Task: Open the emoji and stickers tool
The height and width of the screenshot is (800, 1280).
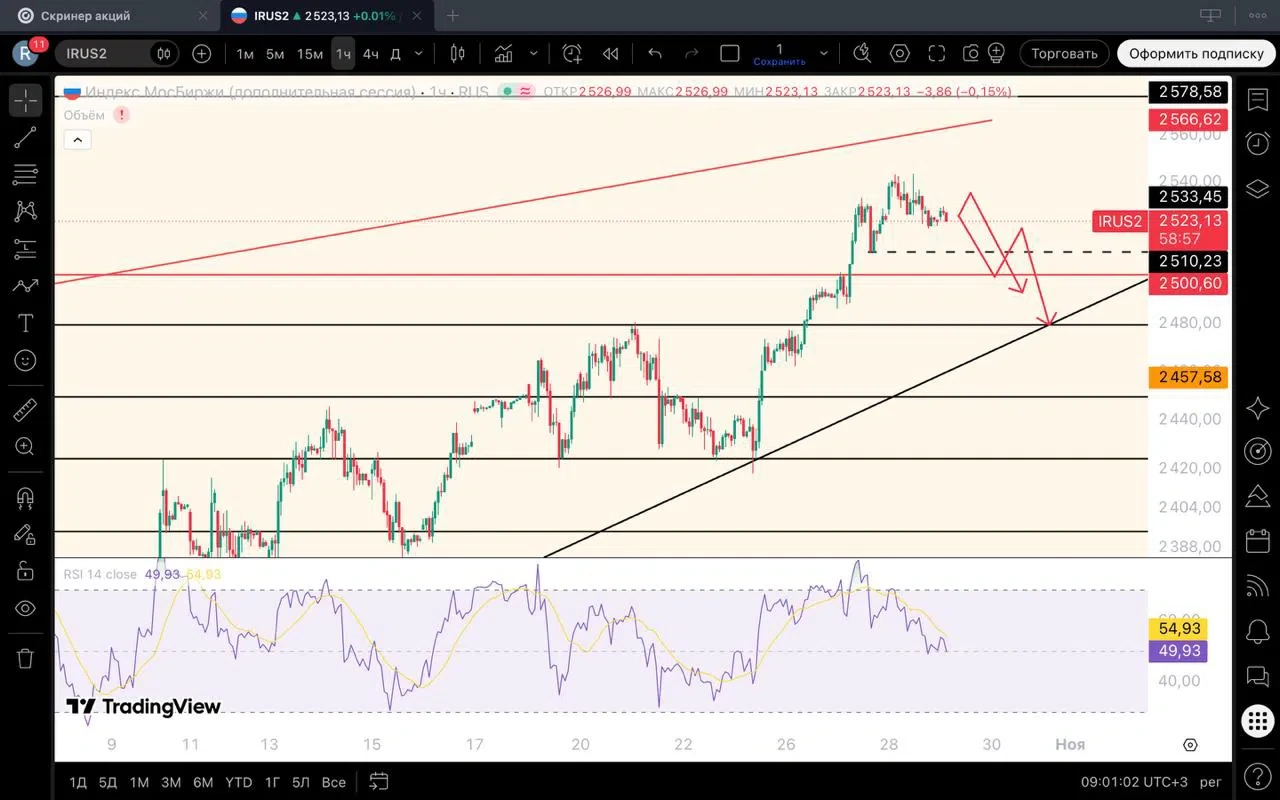Action: (x=26, y=360)
